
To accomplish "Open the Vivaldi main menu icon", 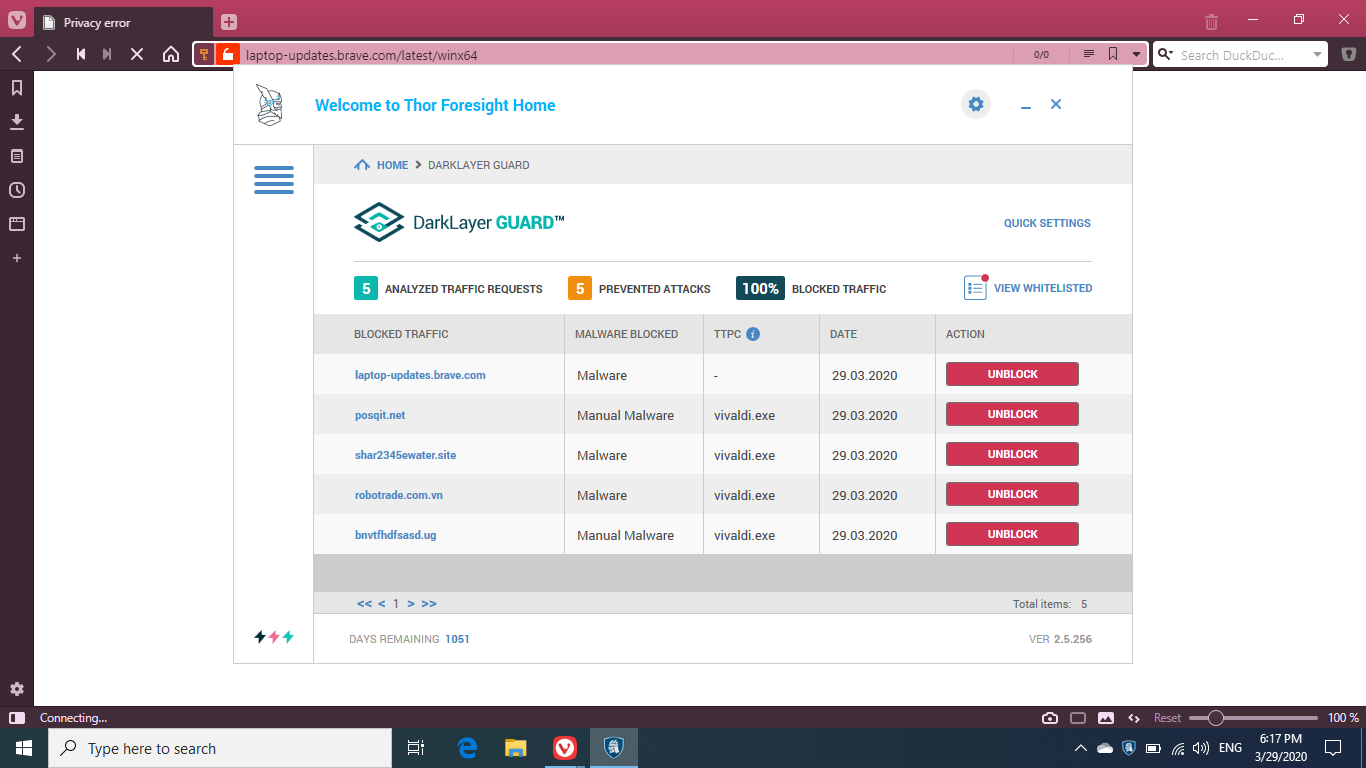I will click(17, 21).
